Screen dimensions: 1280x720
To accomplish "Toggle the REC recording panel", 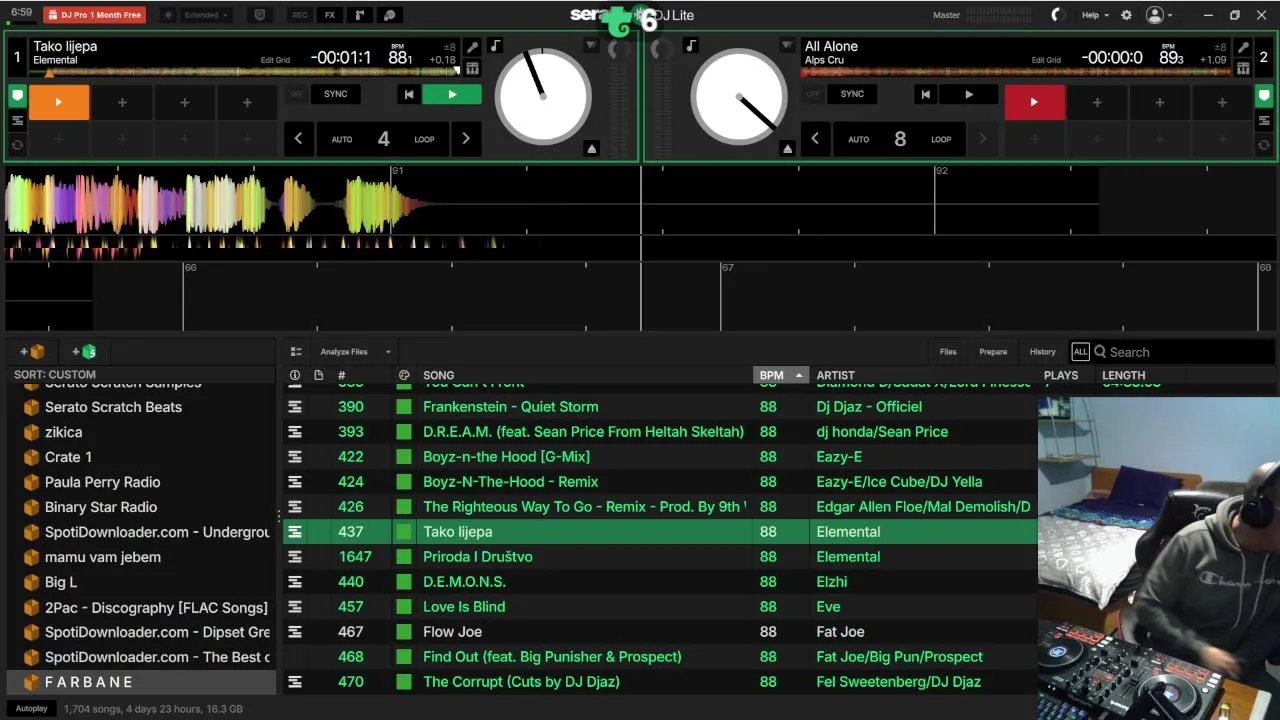I will tap(300, 15).
